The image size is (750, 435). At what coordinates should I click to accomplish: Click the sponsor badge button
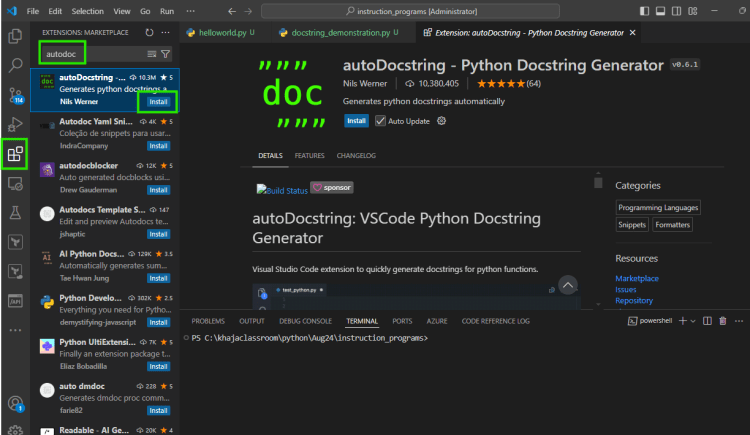pyautogui.click(x=332, y=188)
